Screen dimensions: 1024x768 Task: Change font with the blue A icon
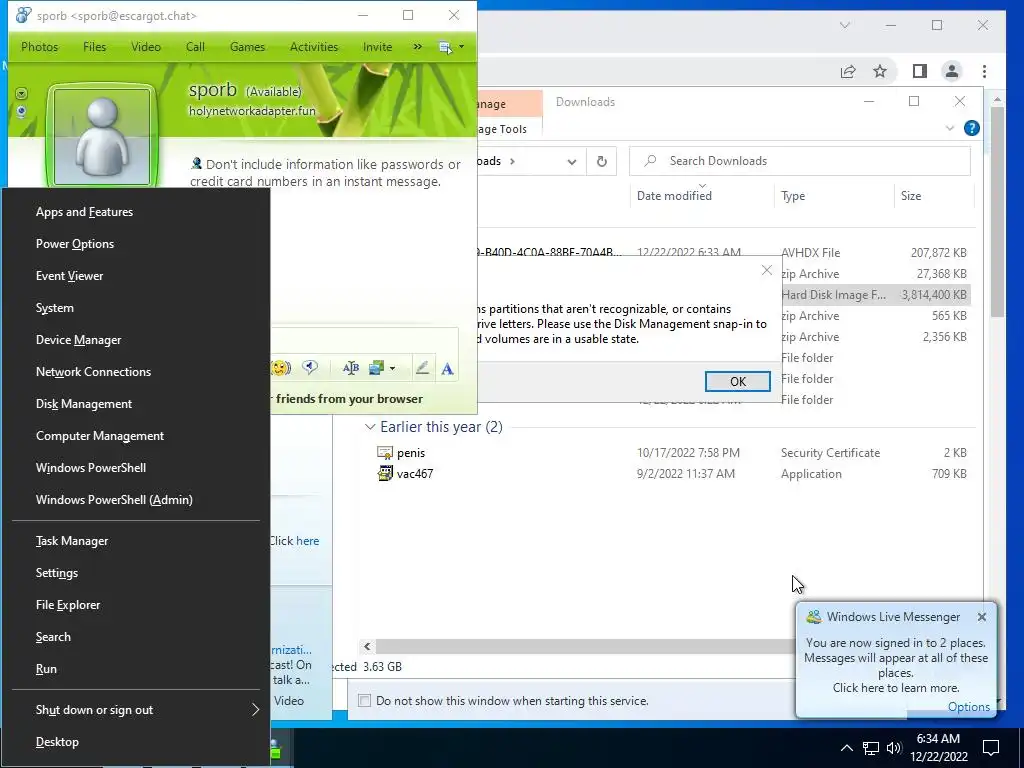[447, 369]
